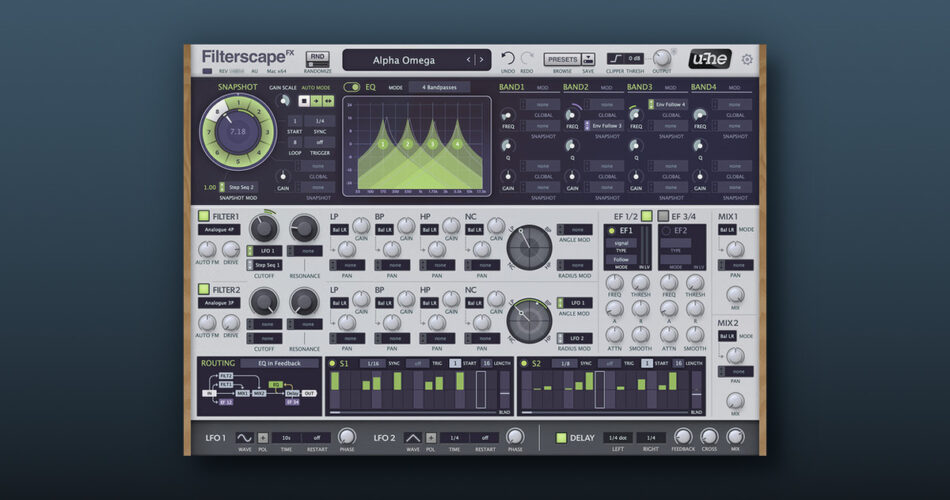Toggle the DELAY enable checkbox

561,437
